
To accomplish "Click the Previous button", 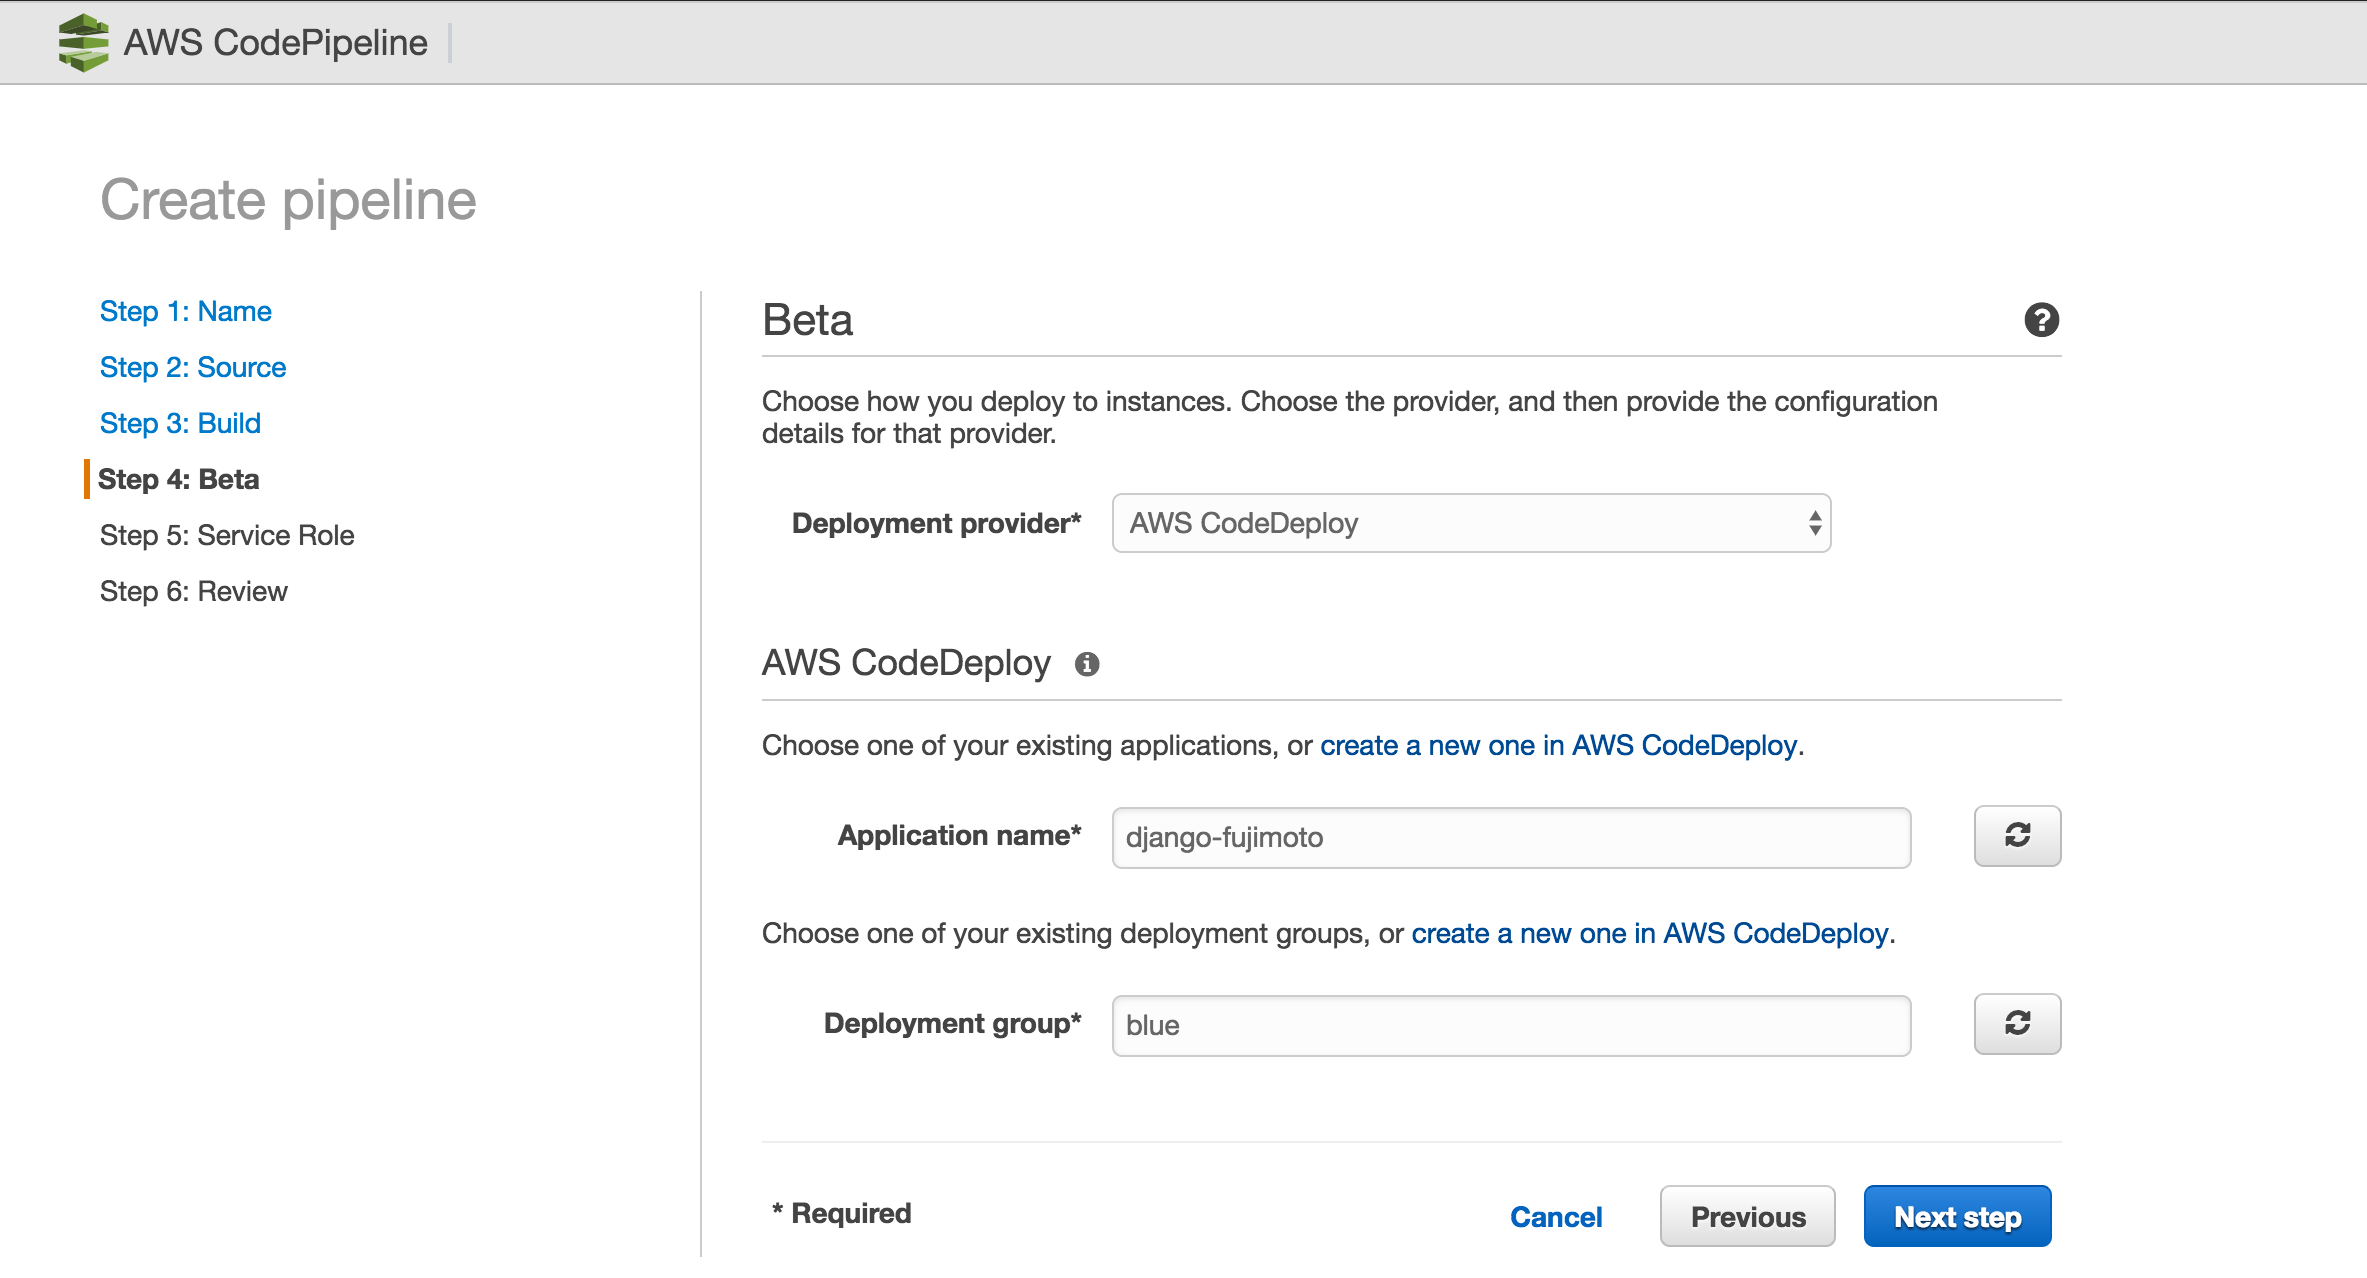I will point(1747,1216).
